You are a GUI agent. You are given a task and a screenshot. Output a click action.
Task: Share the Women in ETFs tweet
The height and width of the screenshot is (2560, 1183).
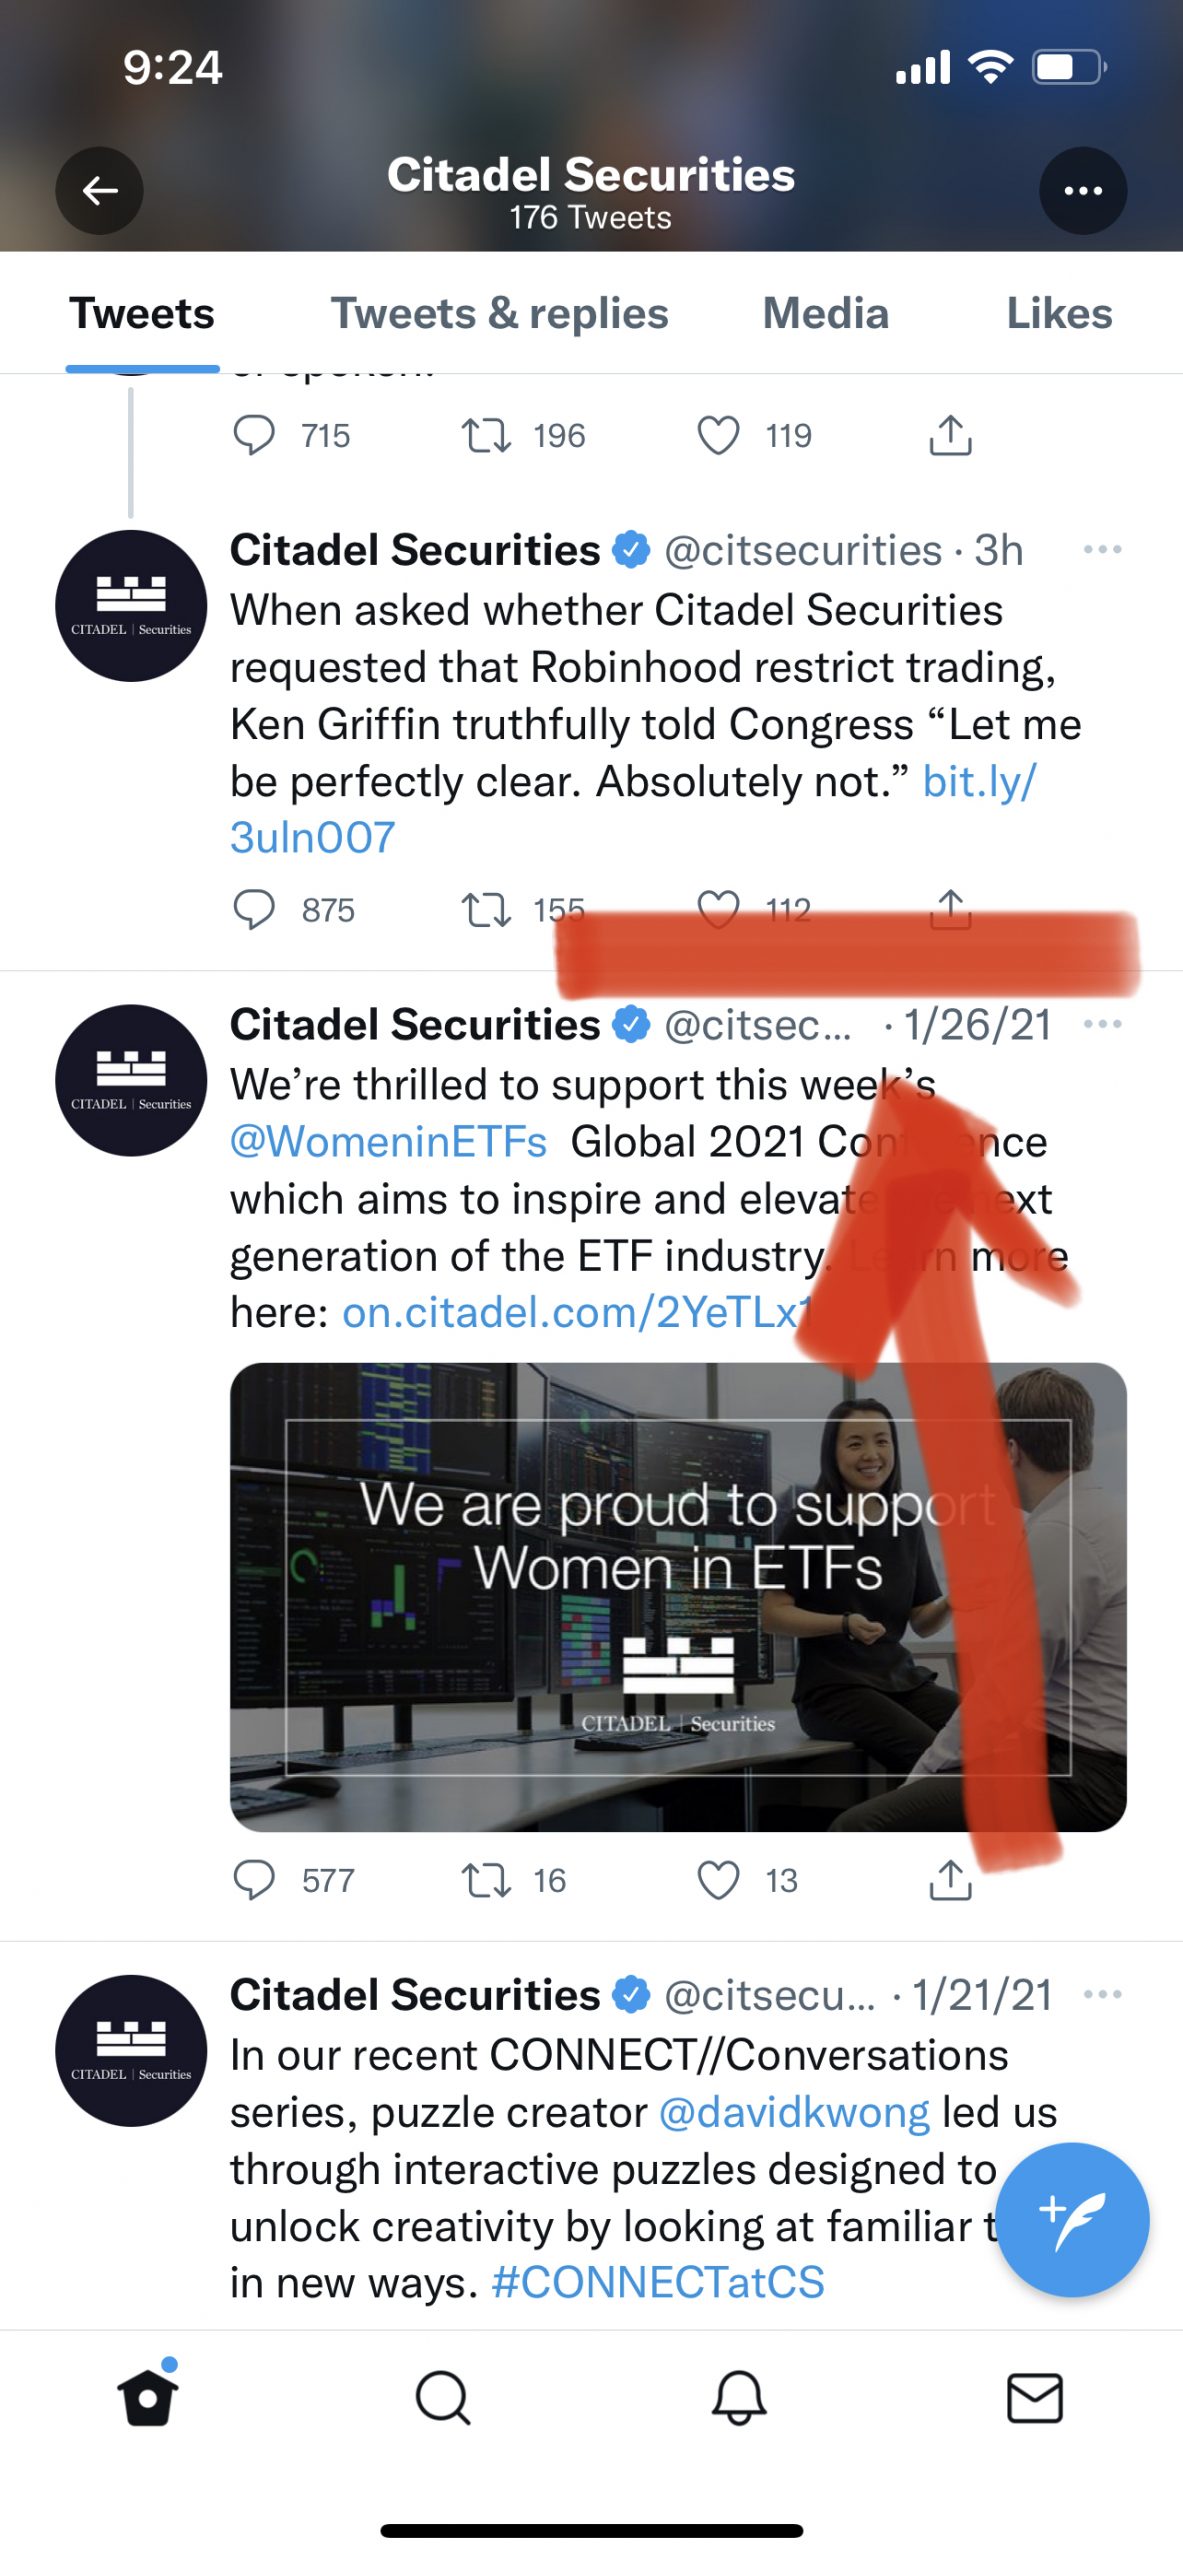coord(950,1880)
